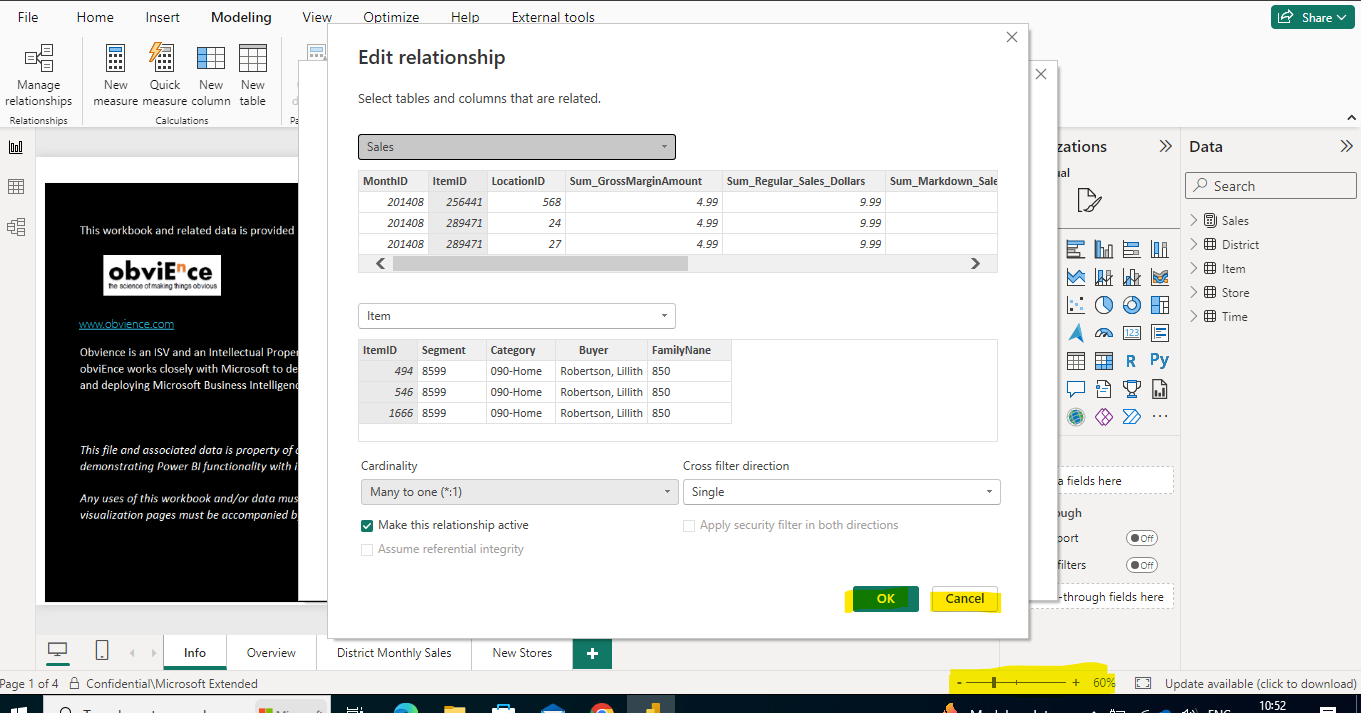Toggle the Keep all filters switch
Image resolution: width=1361 pixels, height=713 pixels.
coord(1141,565)
